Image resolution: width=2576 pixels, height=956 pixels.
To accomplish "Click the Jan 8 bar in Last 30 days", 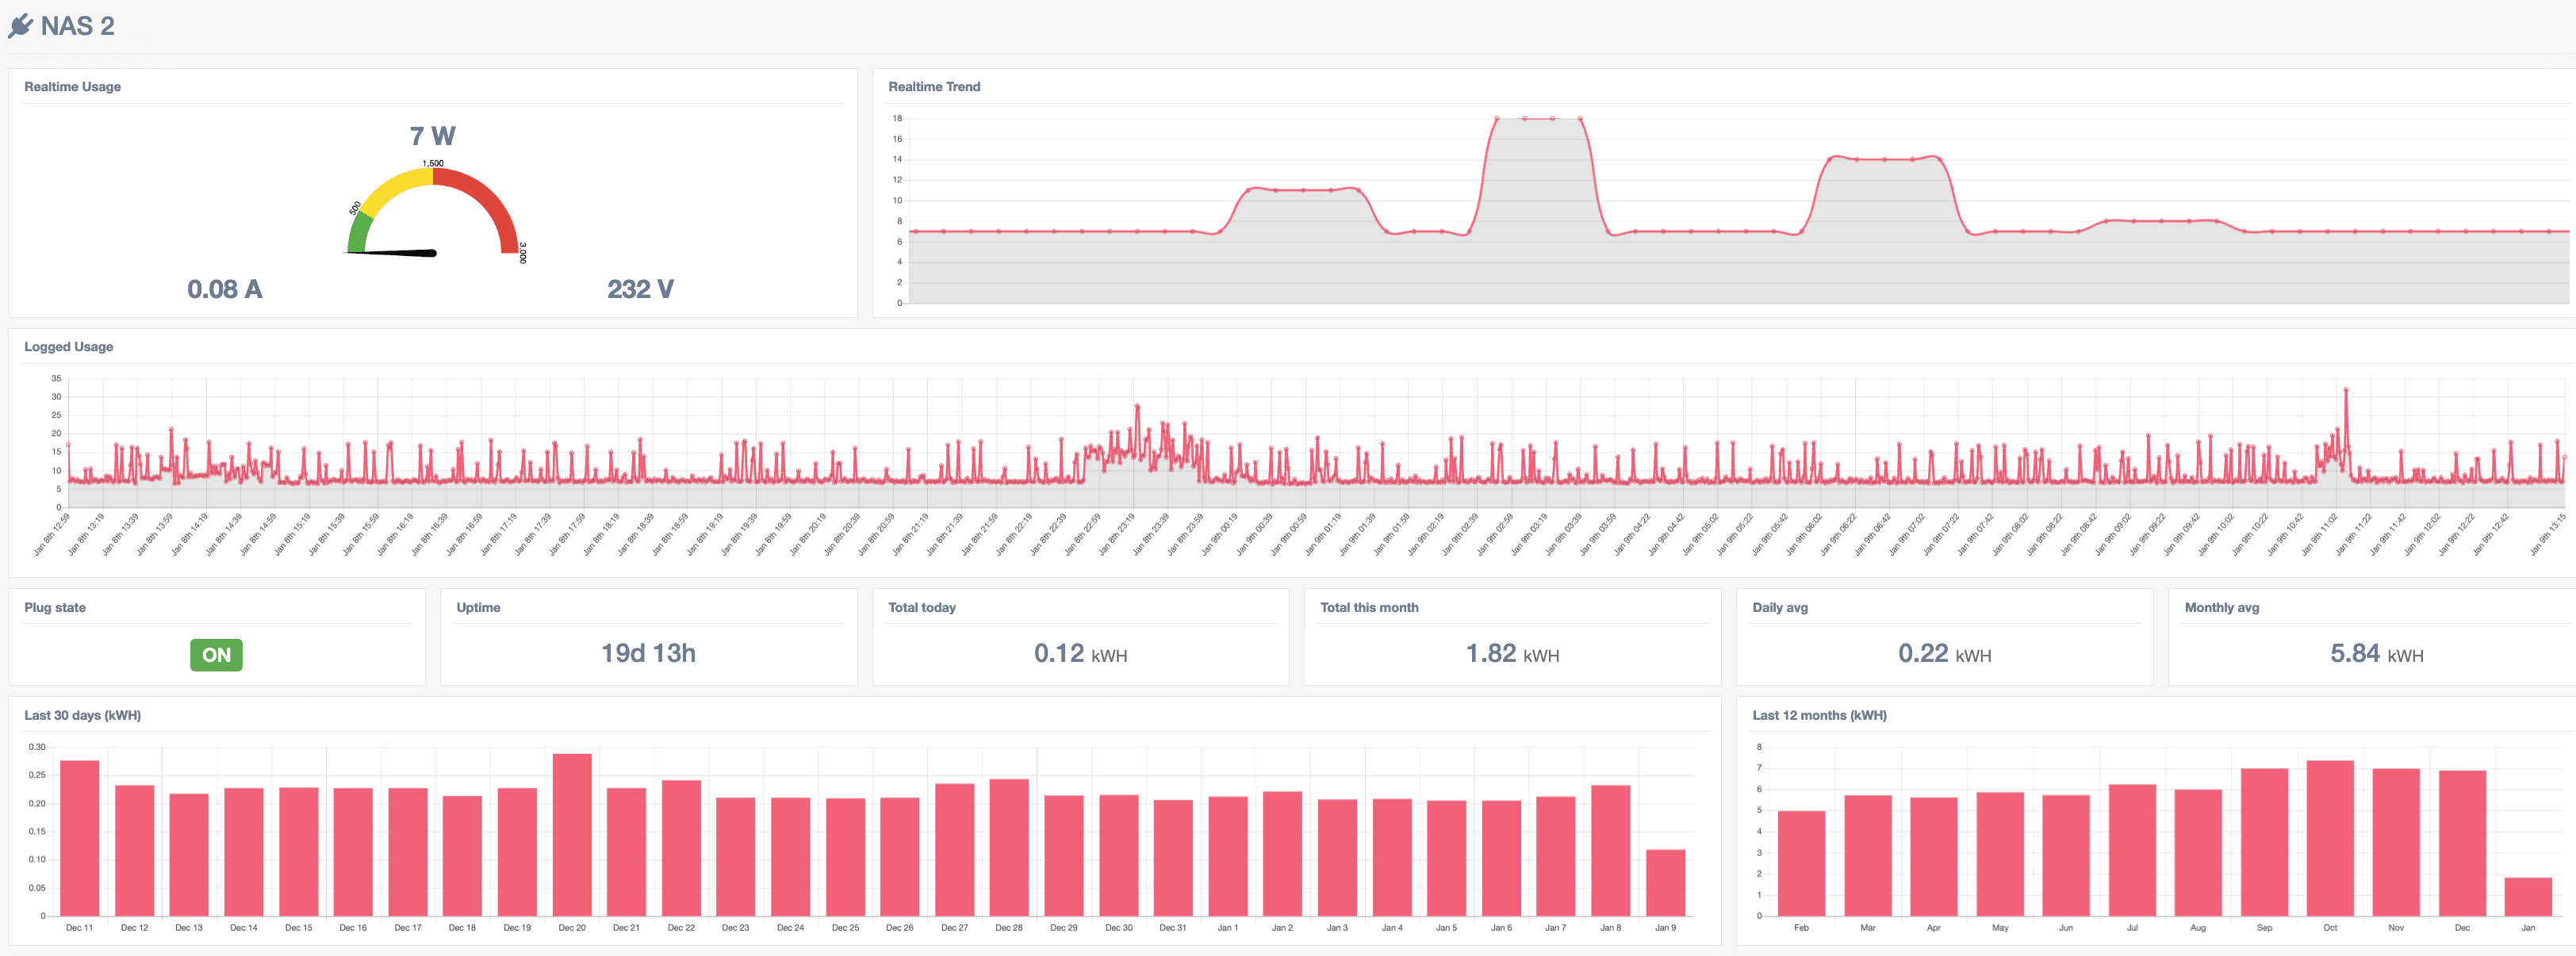I will [x=1610, y=850].
